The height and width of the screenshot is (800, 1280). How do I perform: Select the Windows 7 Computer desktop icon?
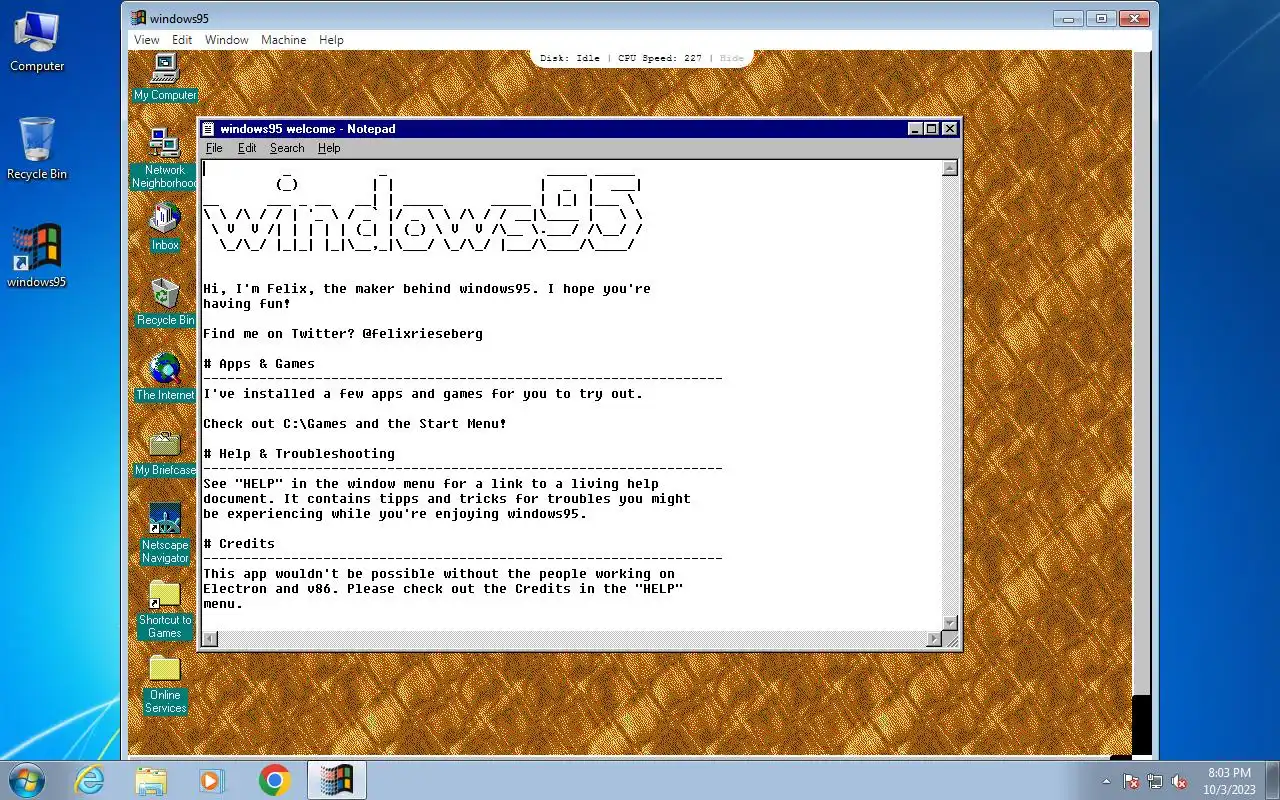37,41
